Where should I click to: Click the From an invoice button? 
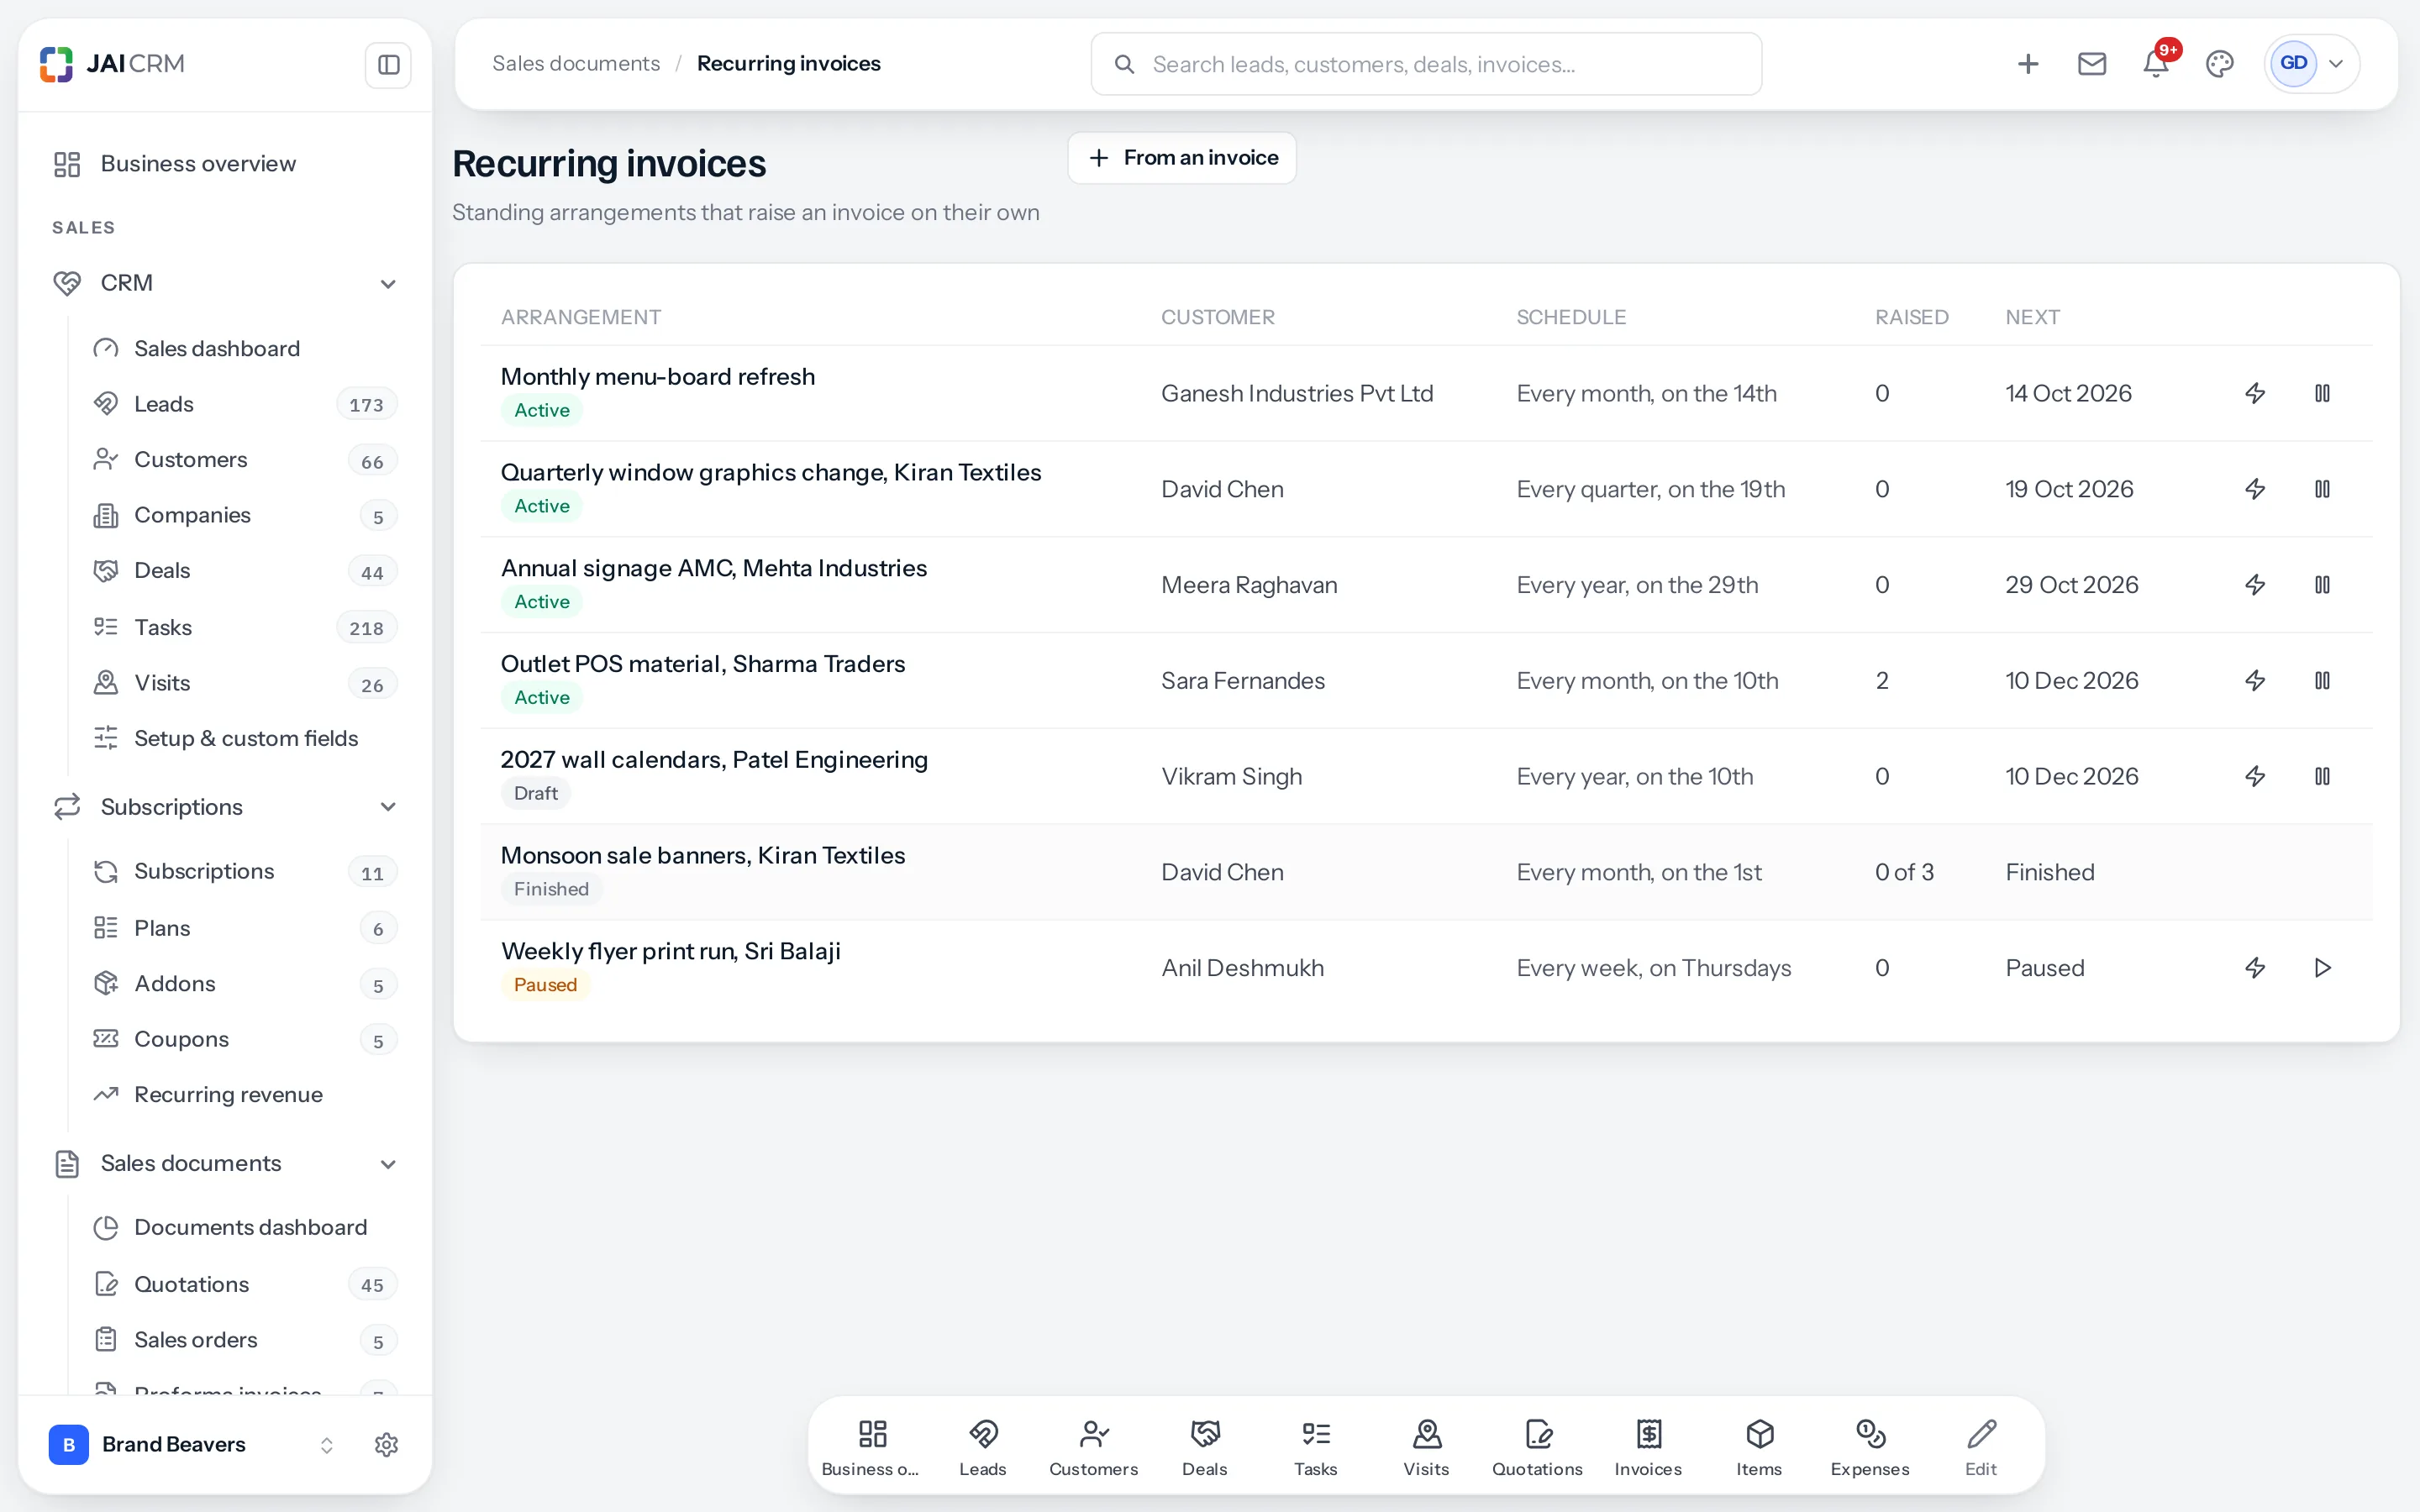[1182, 158]
